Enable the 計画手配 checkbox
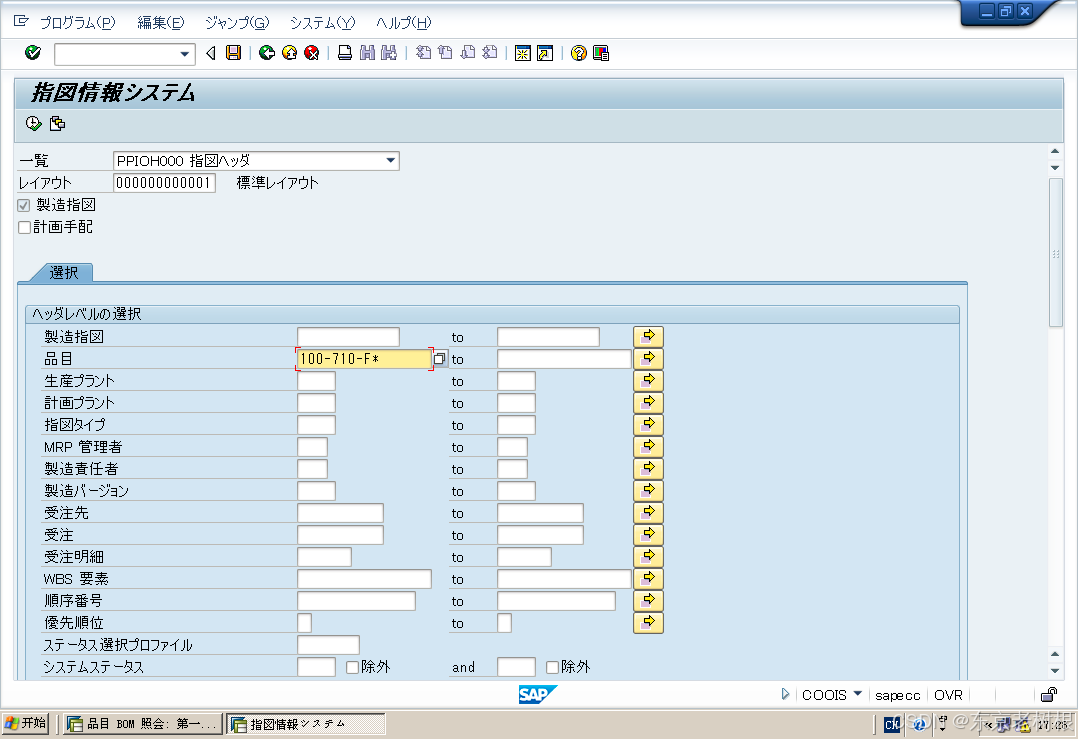The width and height of the screenshot is (1078, 739). tap(24, 227)
